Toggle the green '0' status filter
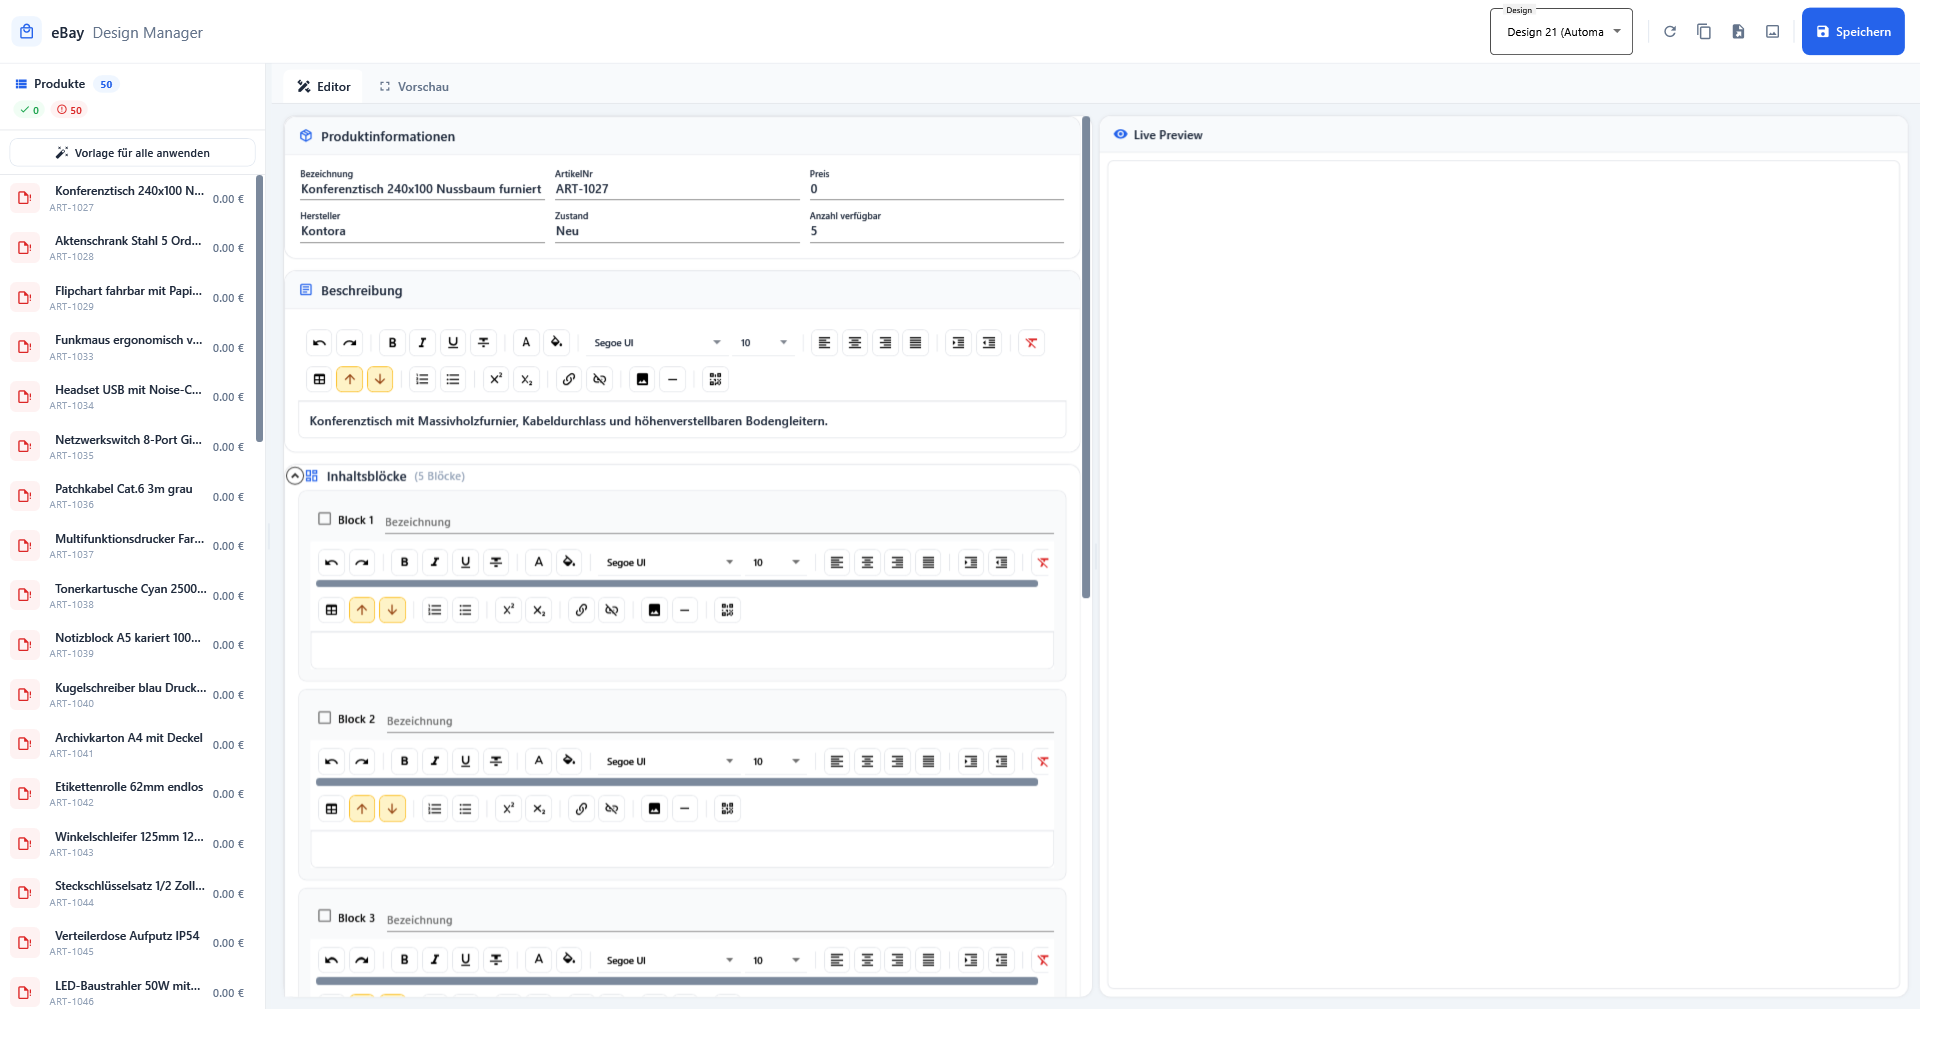 pos(30,110)
